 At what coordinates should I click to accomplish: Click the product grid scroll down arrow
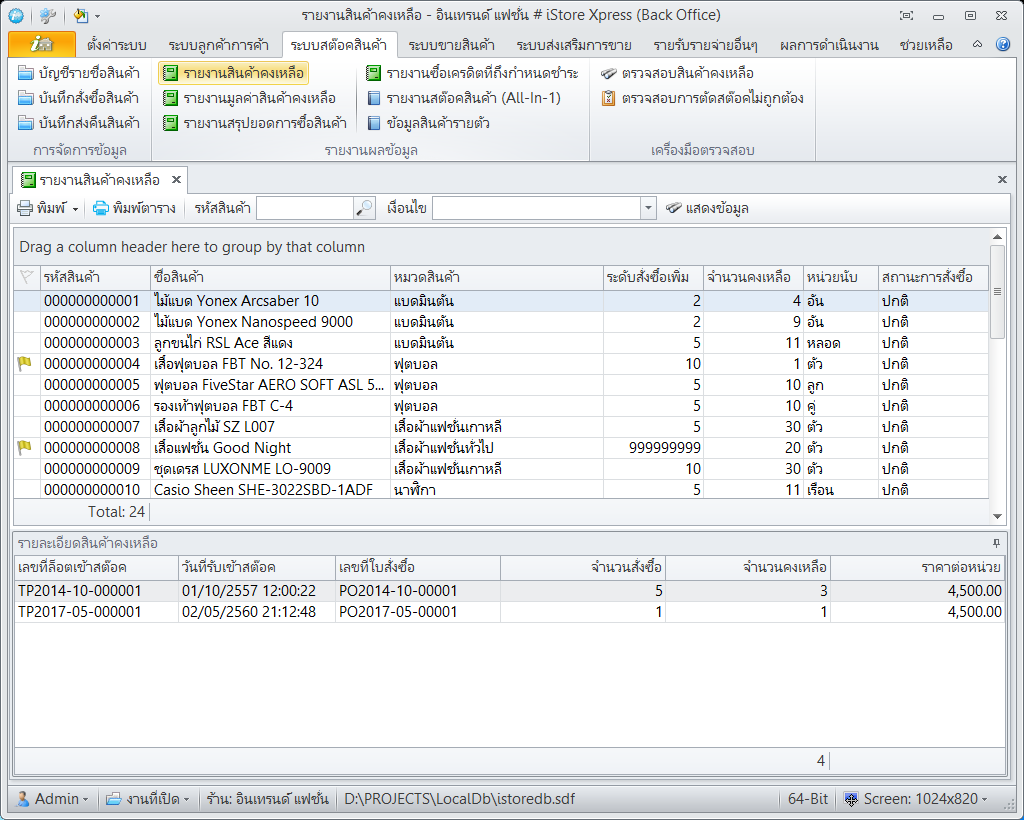pyautogui.click(x=997, y=516)
